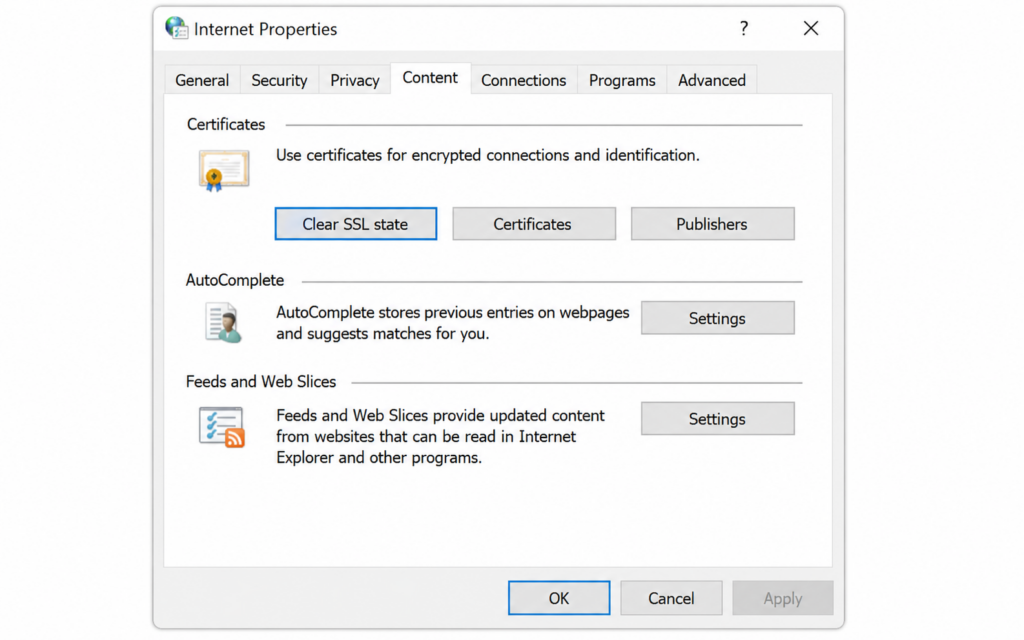Confirm with the OK button
This screenshot has height=640, width=1024.
click(559, 598)
